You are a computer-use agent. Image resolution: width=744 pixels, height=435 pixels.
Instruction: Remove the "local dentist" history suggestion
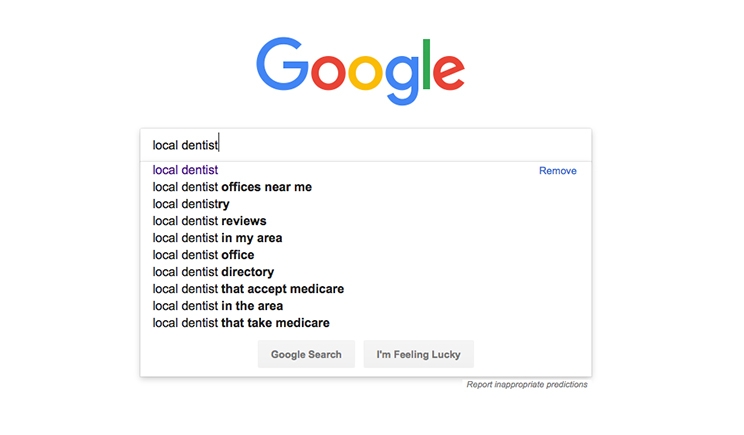pos(558,171)
